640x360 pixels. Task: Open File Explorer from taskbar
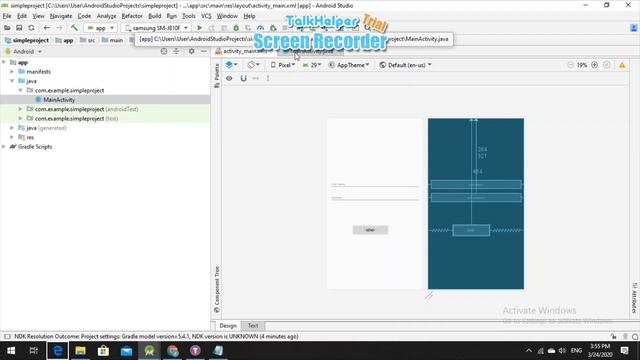pos(80,351)
